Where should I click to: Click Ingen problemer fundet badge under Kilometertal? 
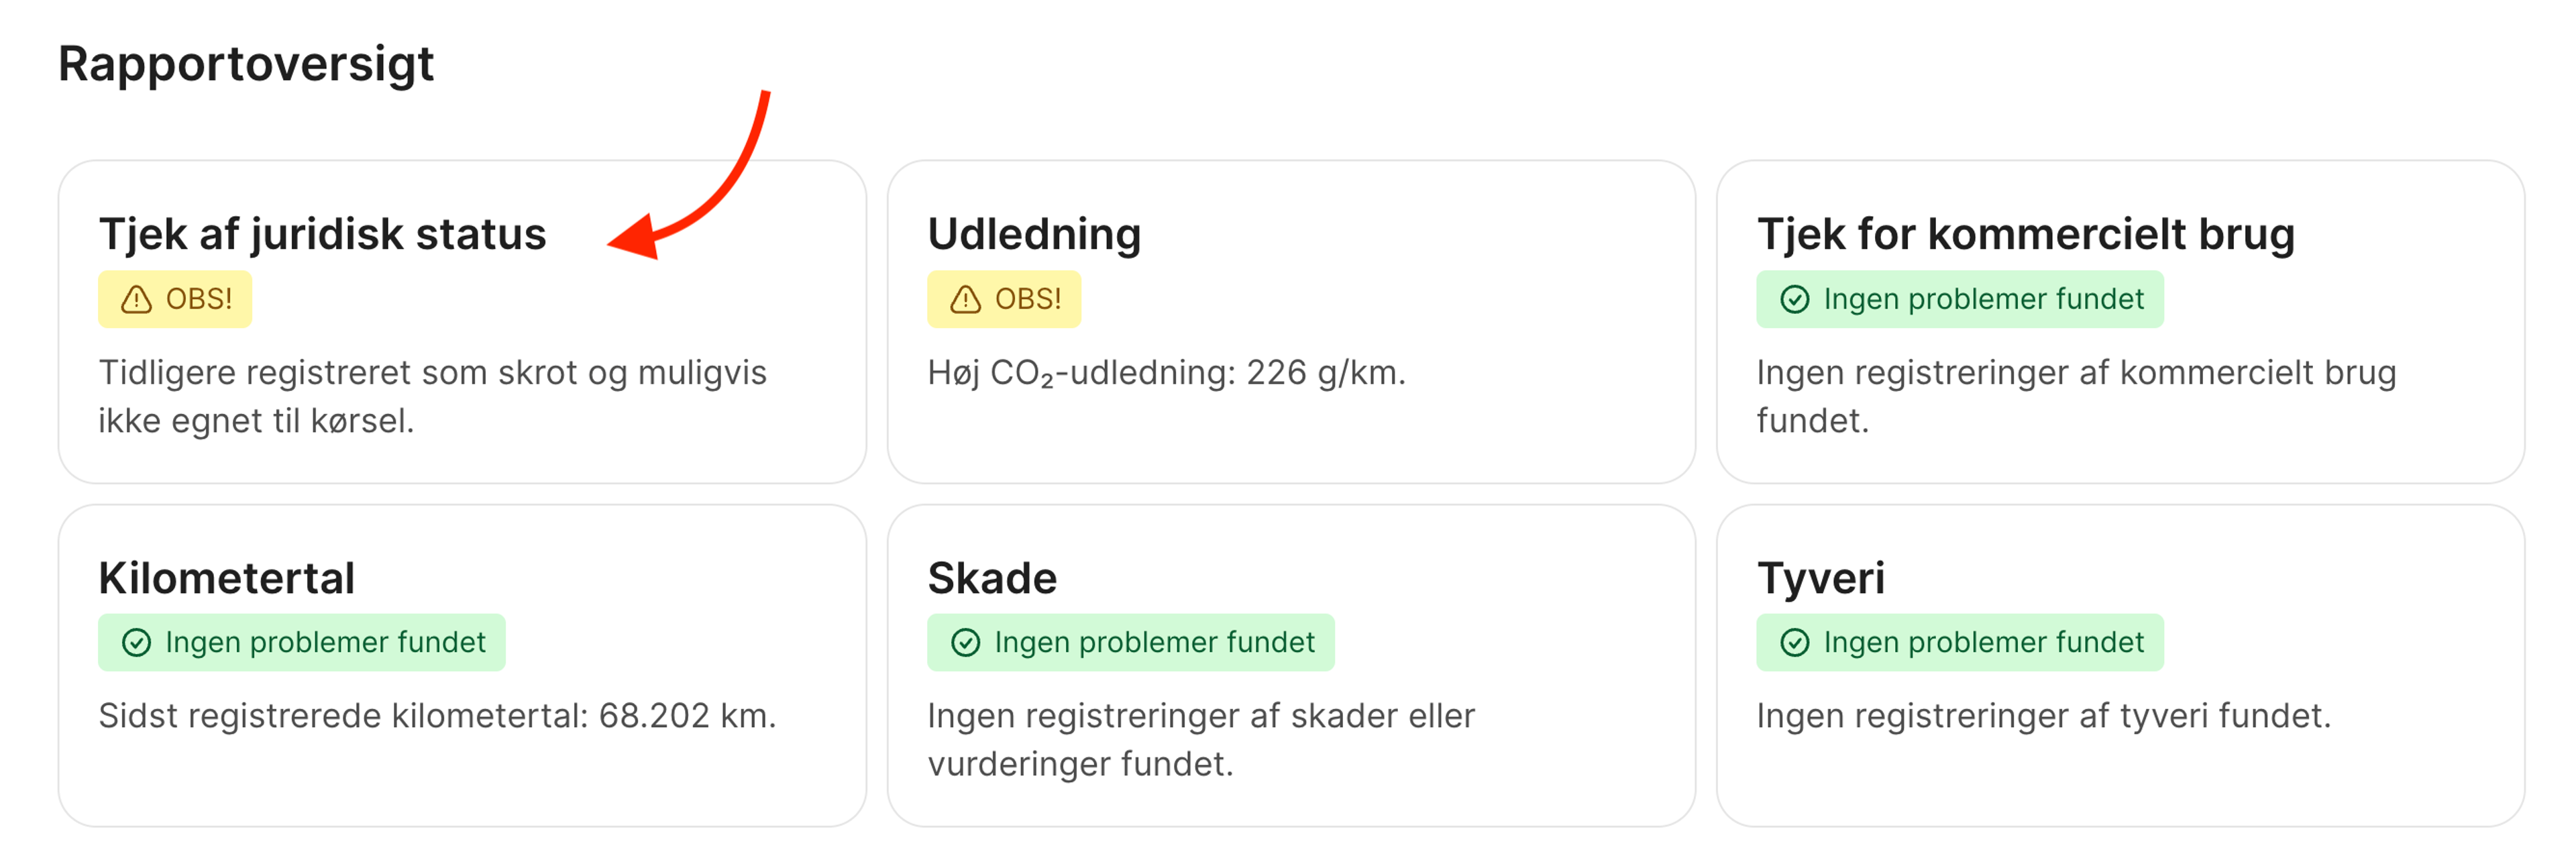302,642
